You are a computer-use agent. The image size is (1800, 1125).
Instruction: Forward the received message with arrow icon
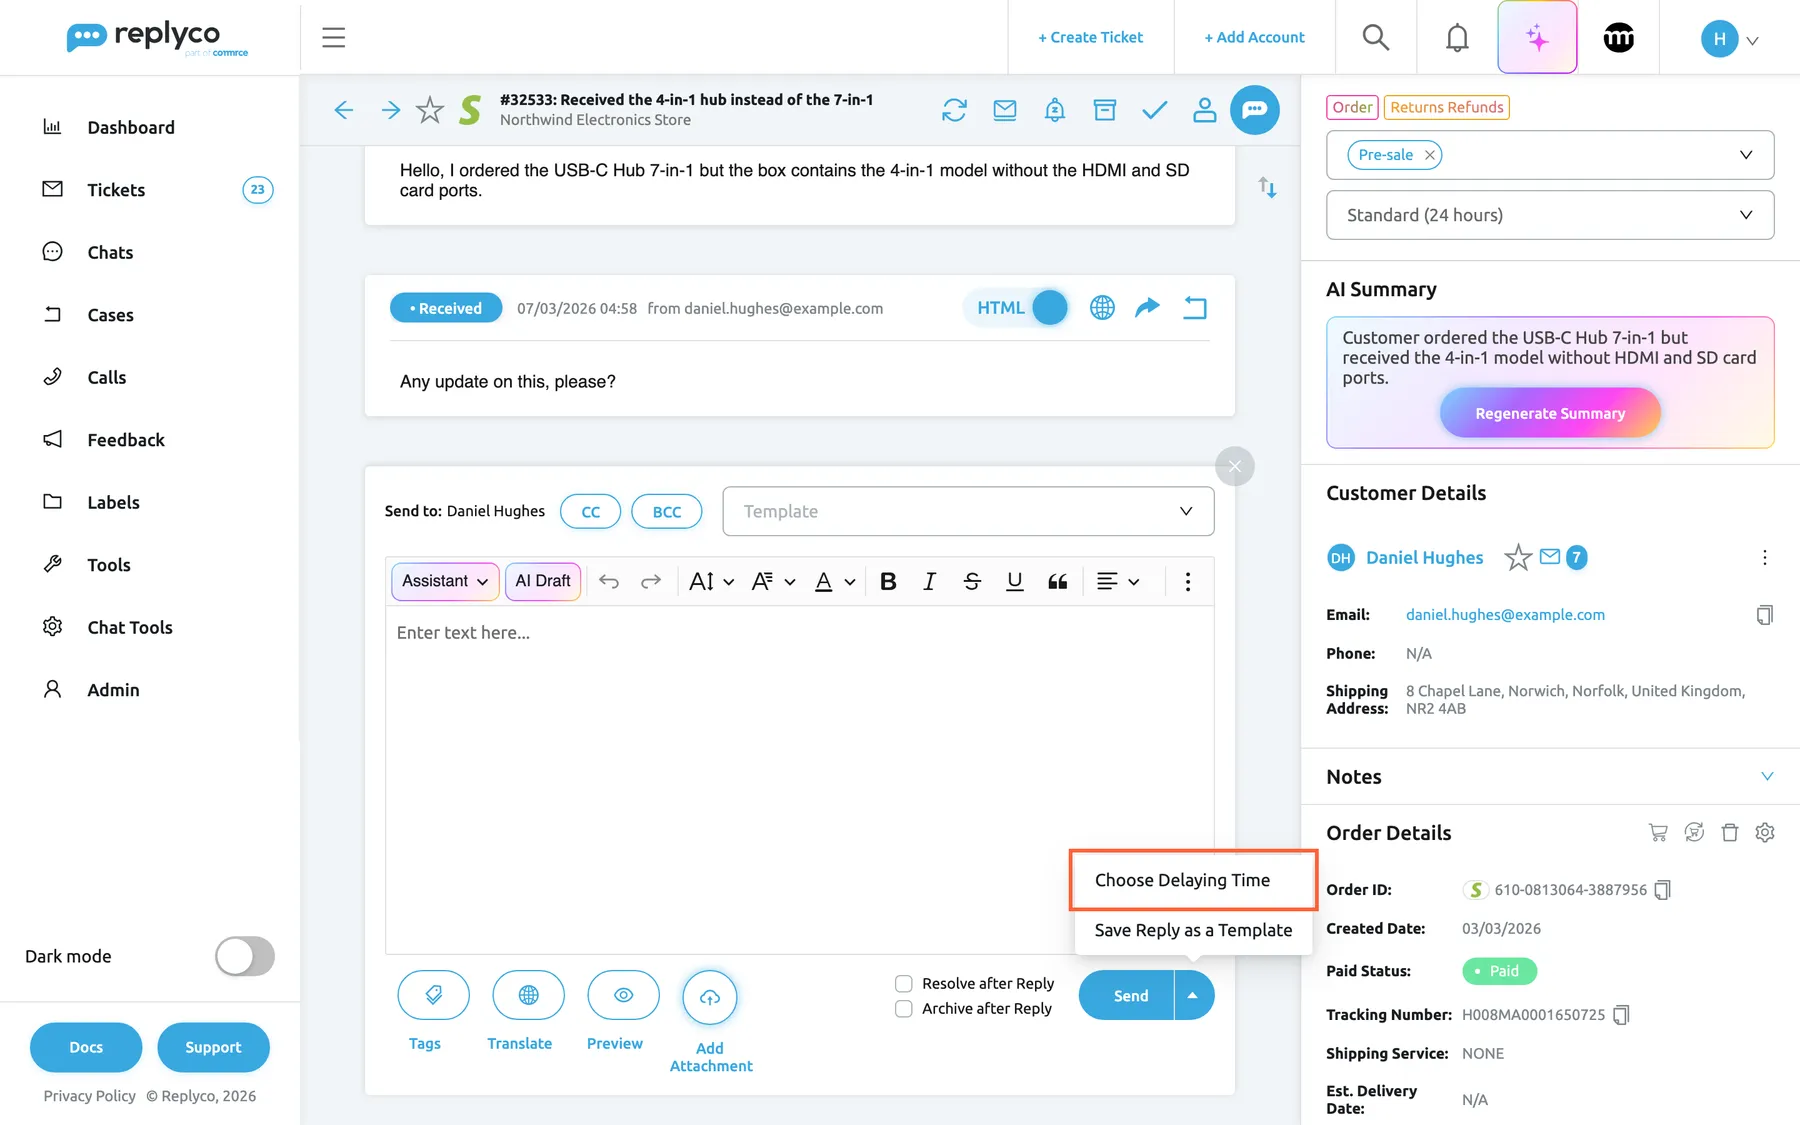coord(1148,307)
